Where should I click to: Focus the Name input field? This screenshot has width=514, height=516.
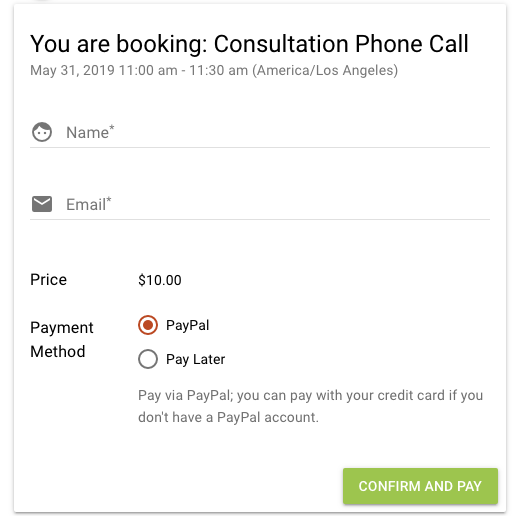(x=277, y=132)
